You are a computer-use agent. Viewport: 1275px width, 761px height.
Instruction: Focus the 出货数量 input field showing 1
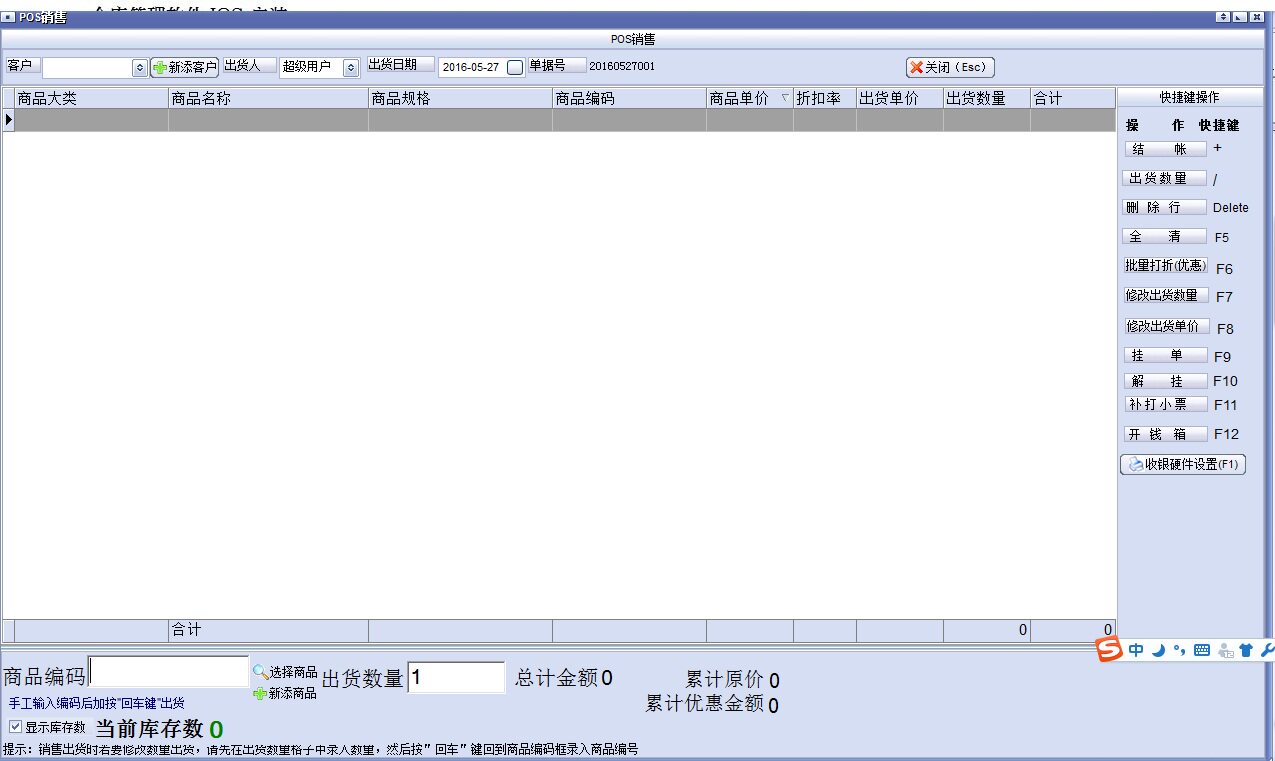[456, 677]
